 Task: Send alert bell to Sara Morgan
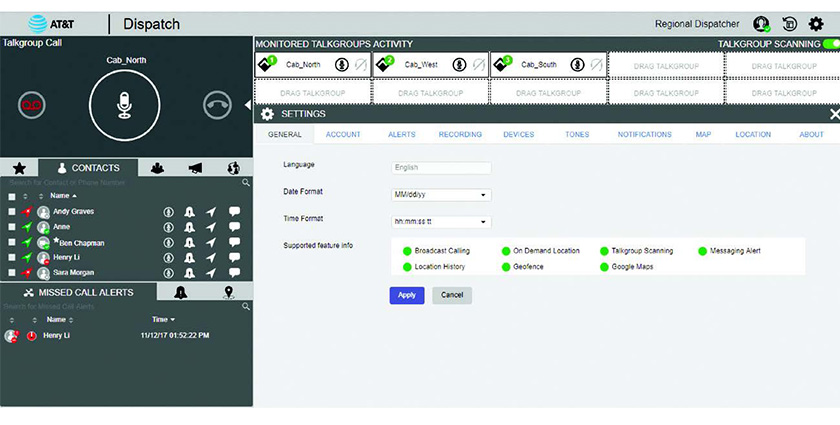(190, 273)
